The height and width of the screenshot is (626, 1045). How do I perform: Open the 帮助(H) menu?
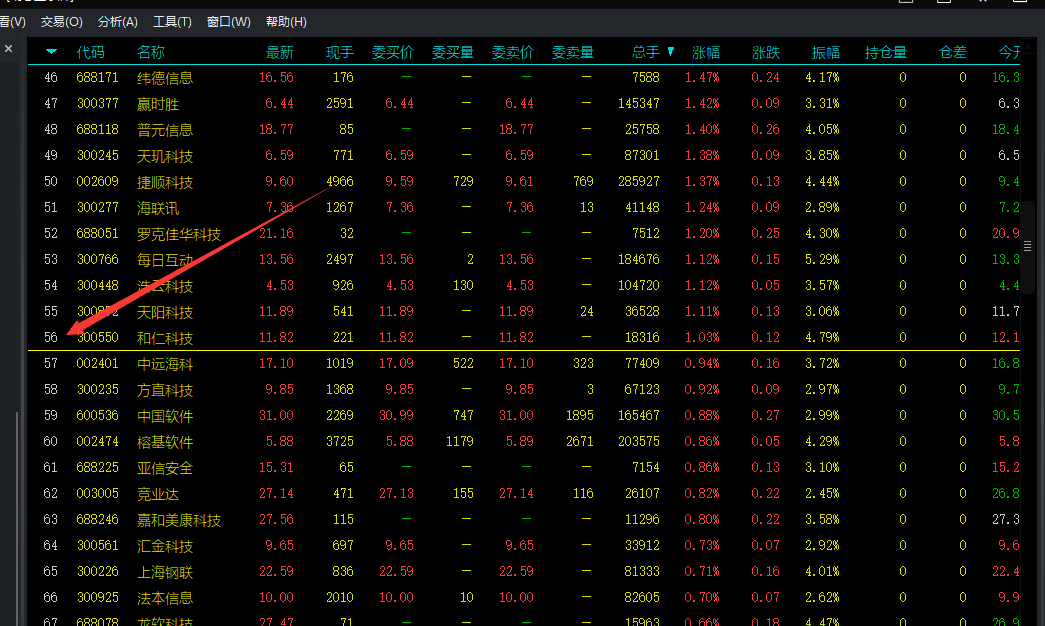point(286,21)
